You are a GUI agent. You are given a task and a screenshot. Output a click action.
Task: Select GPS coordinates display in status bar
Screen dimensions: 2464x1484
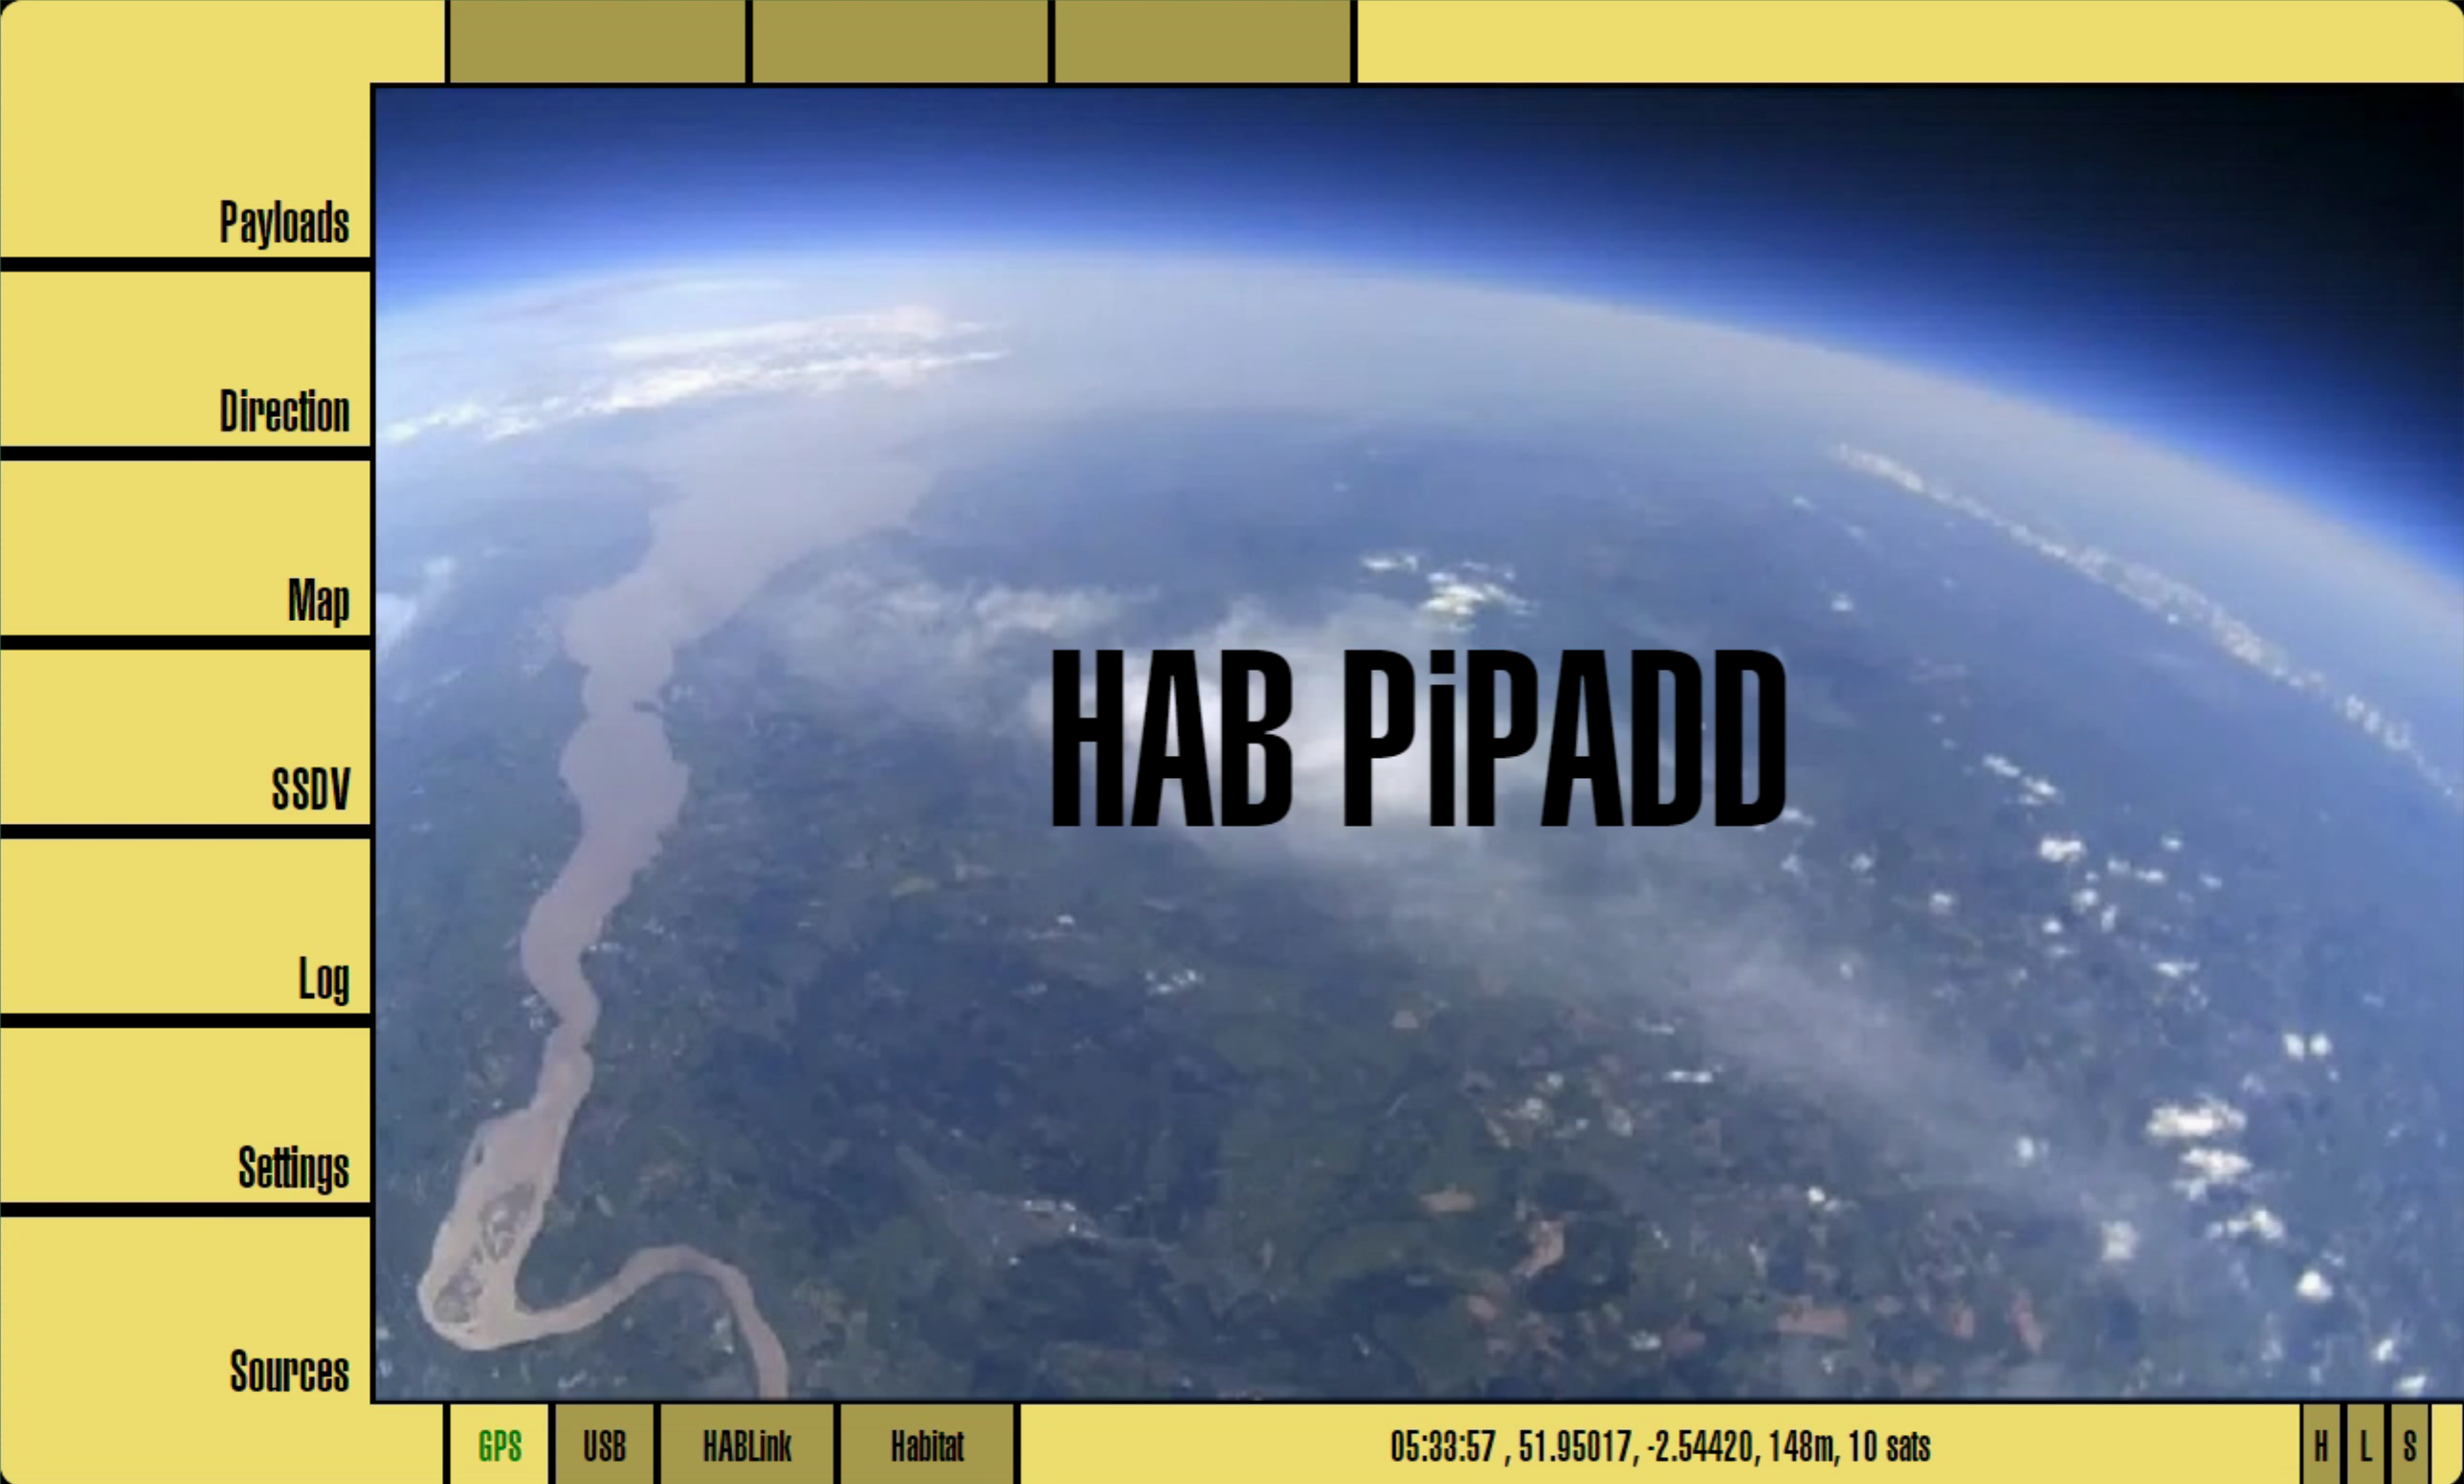(1663, 1447)
